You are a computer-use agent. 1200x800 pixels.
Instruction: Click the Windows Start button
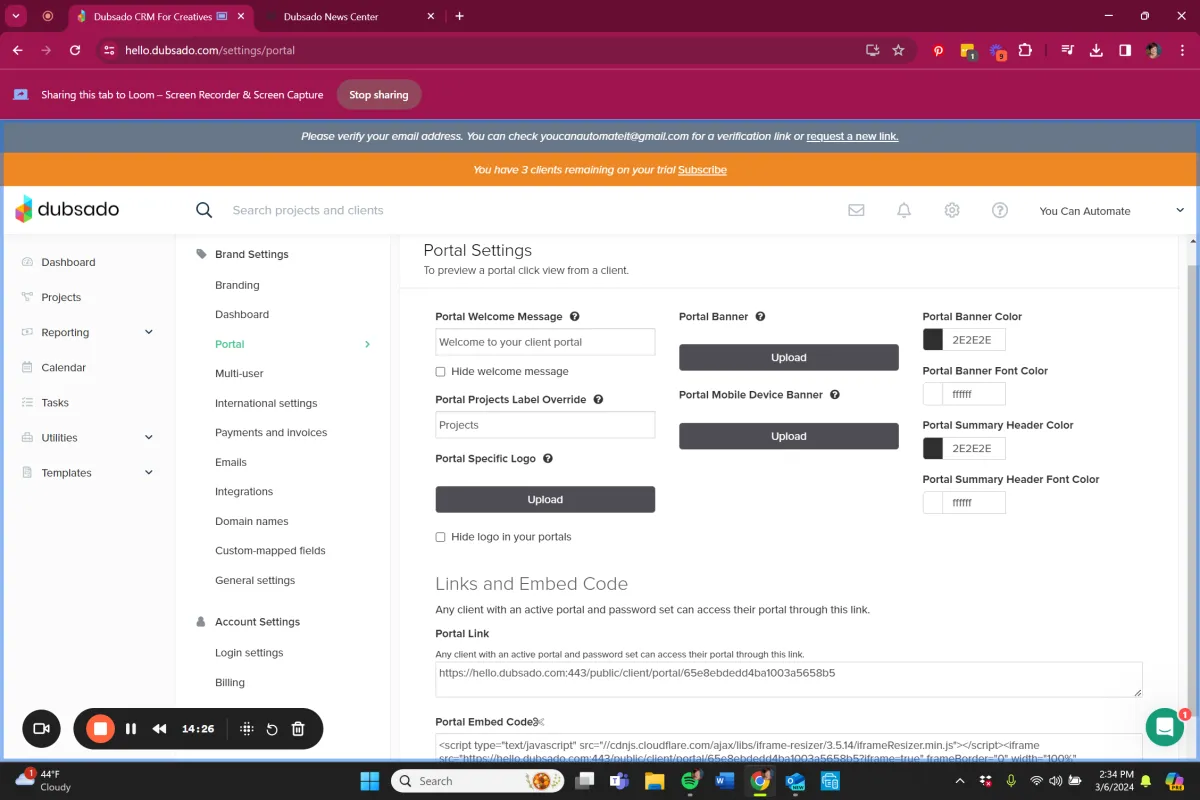click(369, 781)
